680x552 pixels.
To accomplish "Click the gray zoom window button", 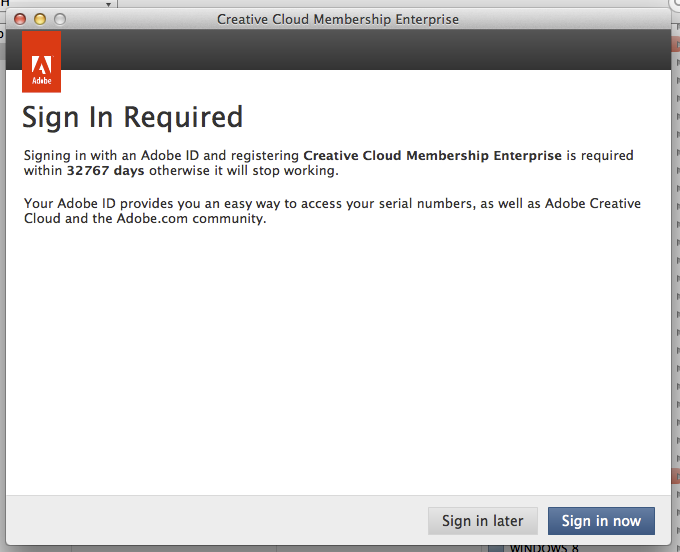I will (60, 19).
